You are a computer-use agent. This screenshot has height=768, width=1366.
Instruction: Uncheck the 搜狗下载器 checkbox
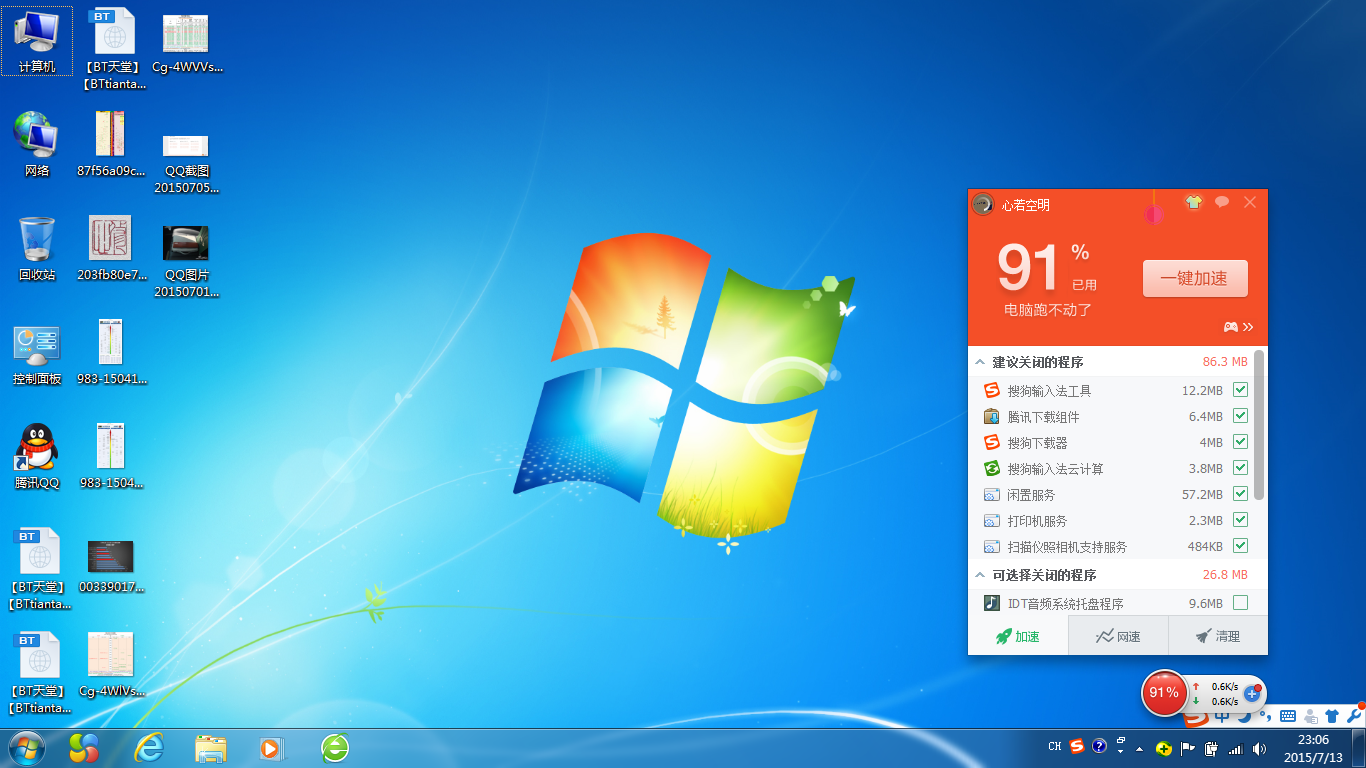(x=1240, y=442)
